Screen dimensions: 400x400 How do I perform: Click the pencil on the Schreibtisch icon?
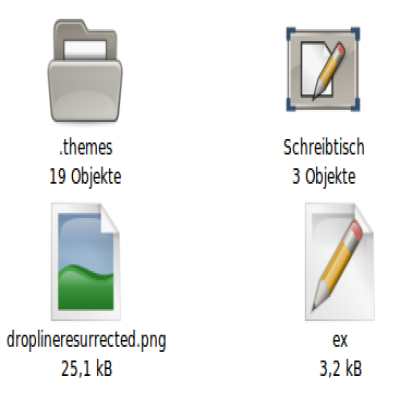click(x=328, y=71)
